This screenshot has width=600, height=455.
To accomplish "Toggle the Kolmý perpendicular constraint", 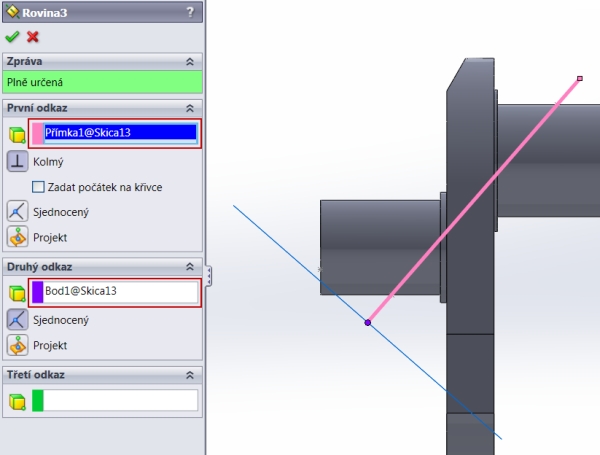I will pos(17,161).
